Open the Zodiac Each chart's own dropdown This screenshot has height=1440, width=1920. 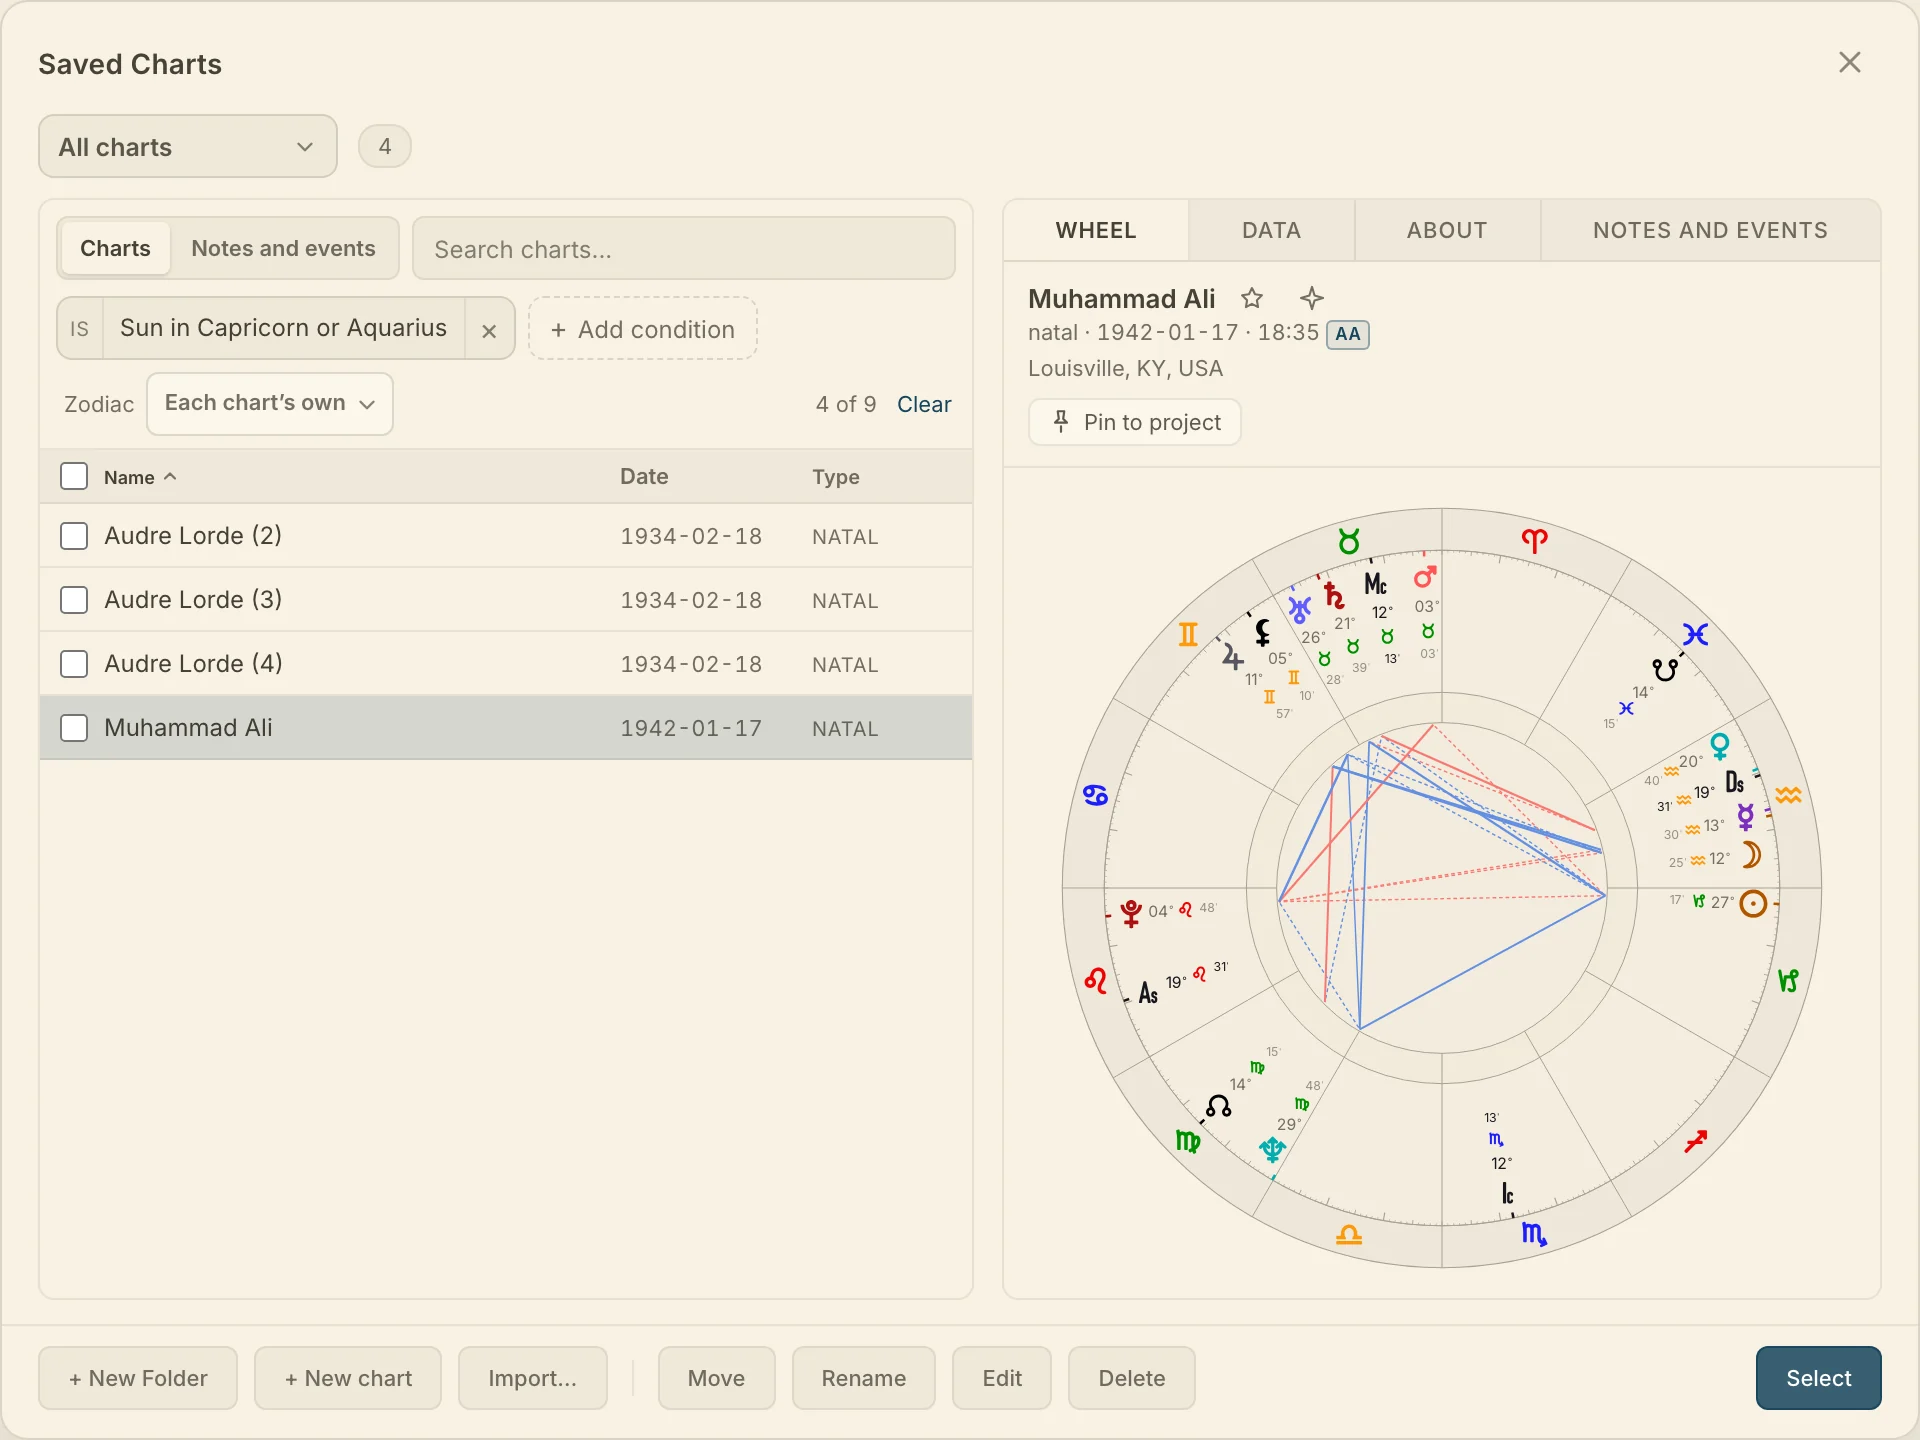click(x=270, y=404)
